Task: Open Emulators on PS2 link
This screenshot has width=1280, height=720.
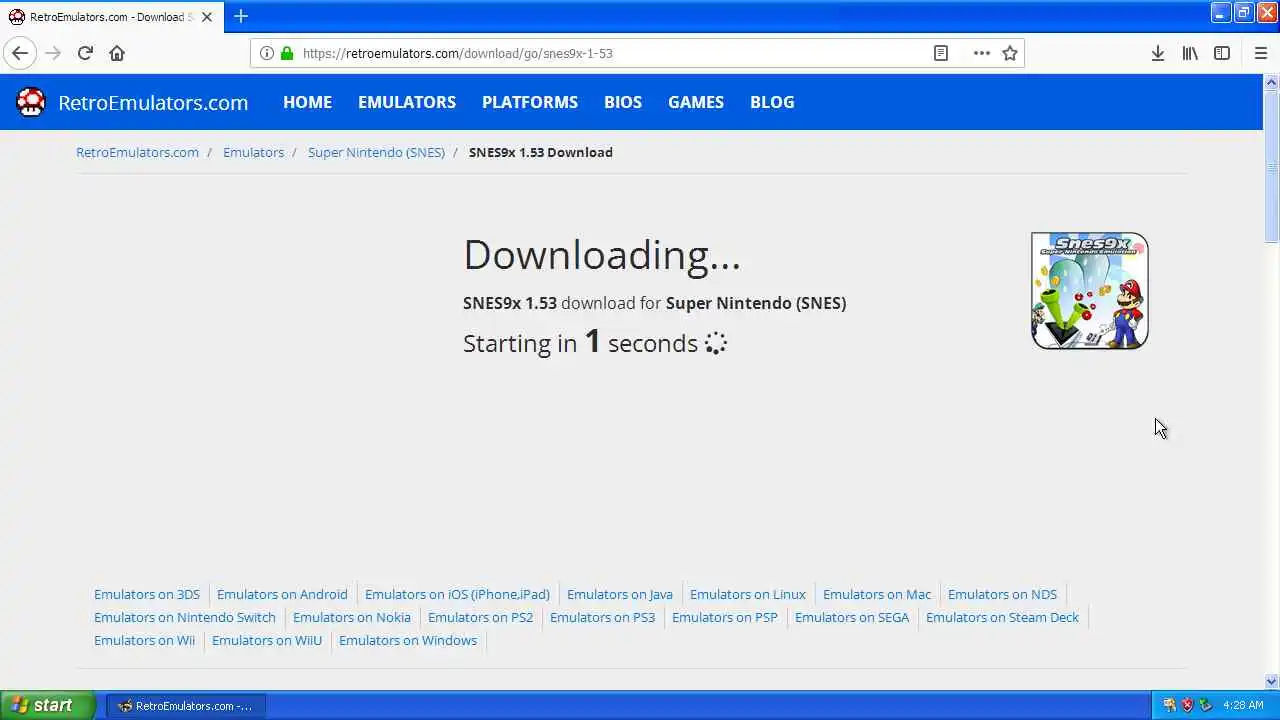Action: pyautogui.click(x=481, y=617)
